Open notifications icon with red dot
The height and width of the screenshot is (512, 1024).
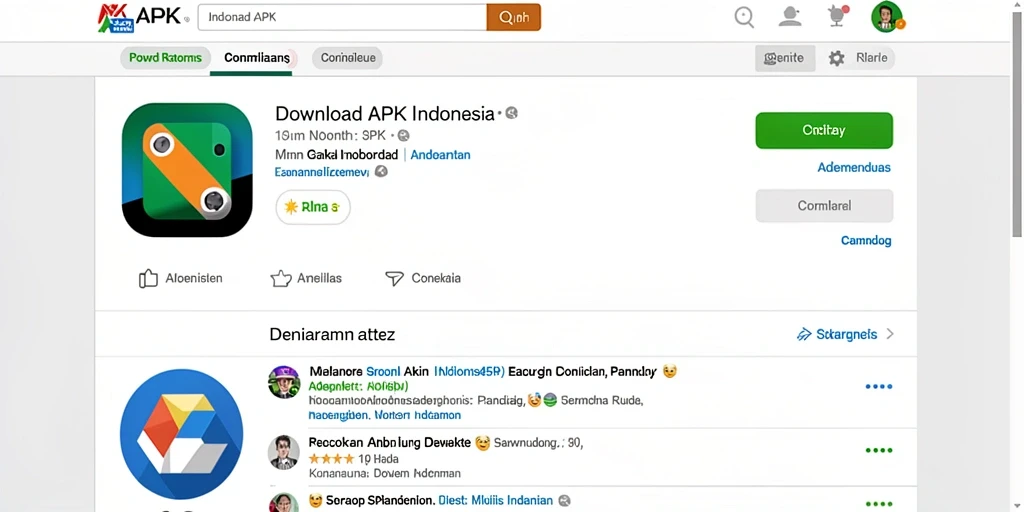click(x=837, y=17)
